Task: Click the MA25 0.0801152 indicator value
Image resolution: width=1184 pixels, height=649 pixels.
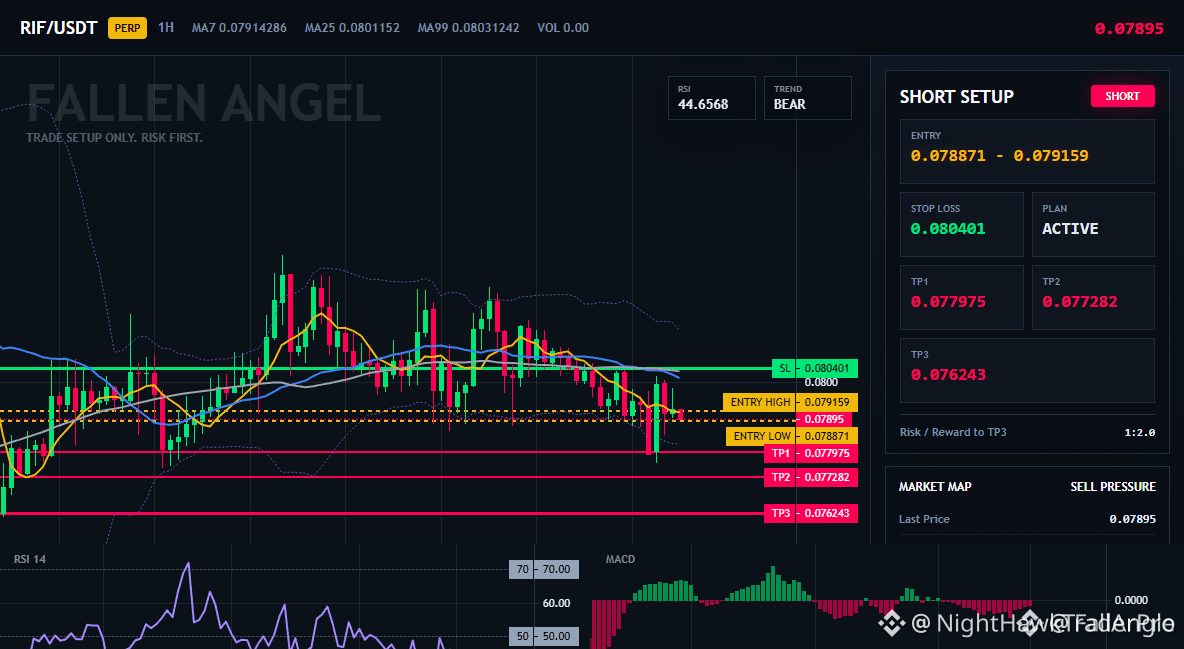Action: (x=352, y=28)
